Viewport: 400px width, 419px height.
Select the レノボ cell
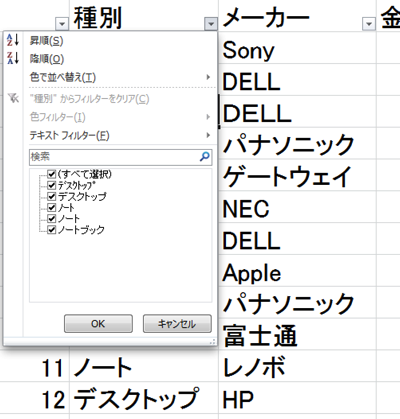coord(297,366)
